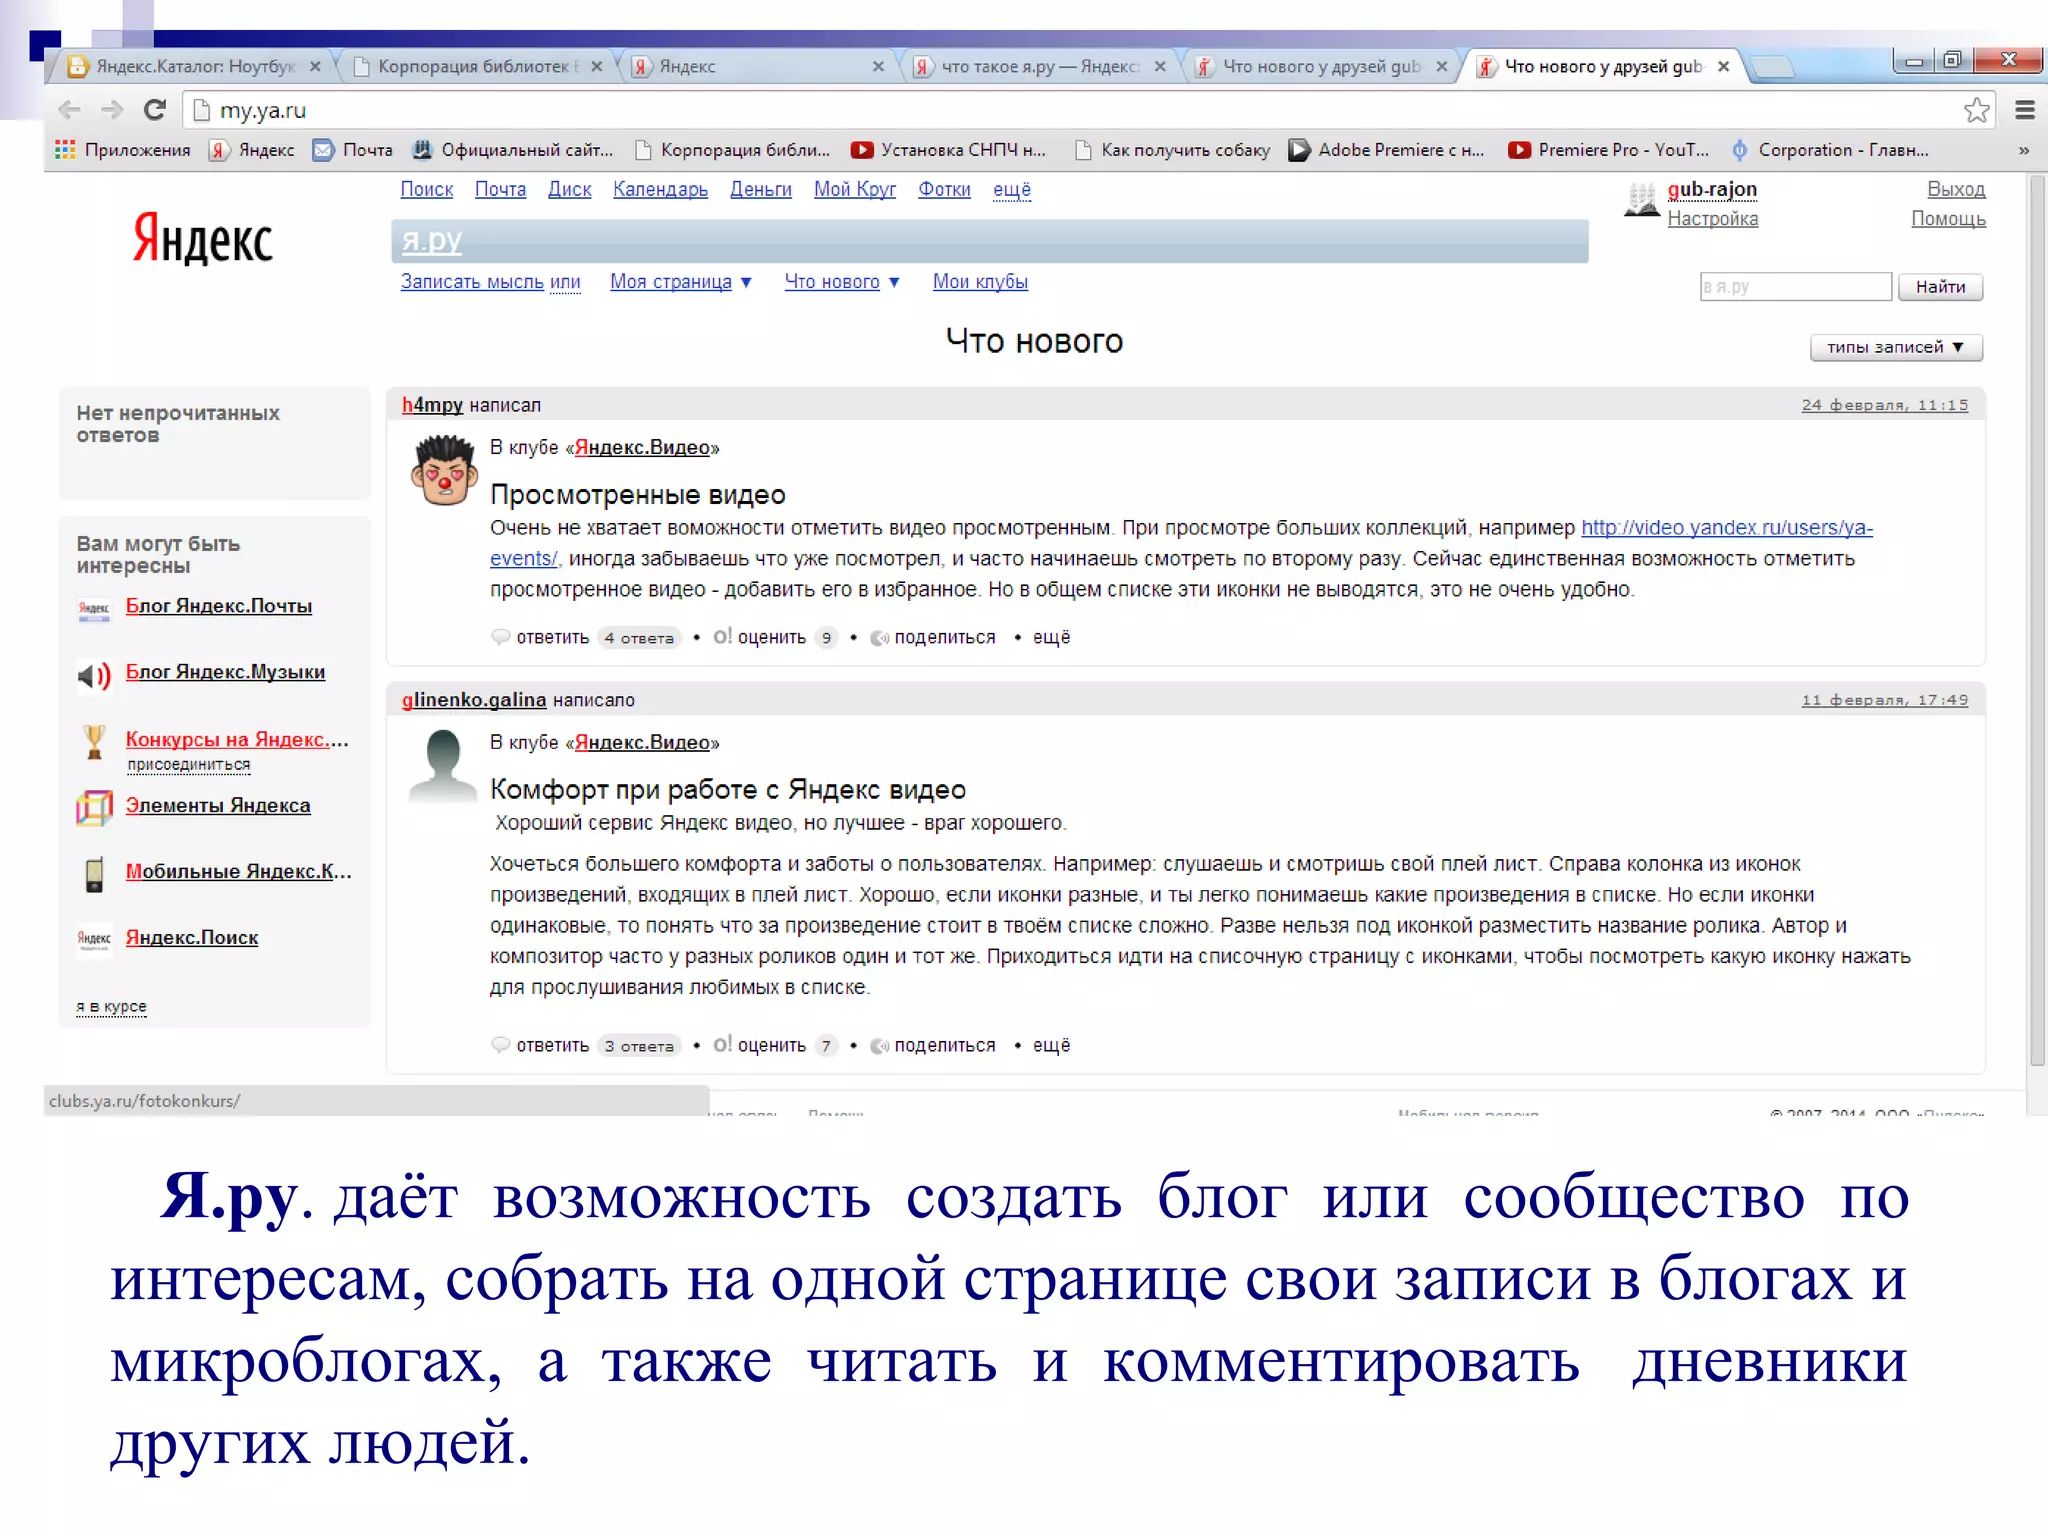Click Выход logout link
2048x1536 pixels.
click(x=1956, y=189)
